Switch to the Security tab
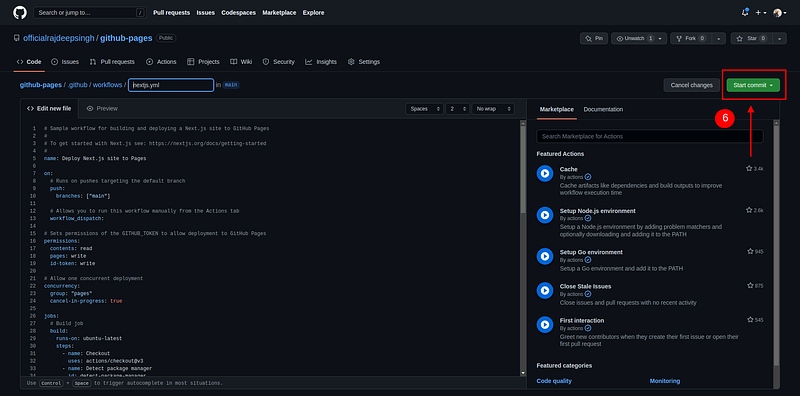Image resolution: width=800 pixels, height=396 pixels. (279, 62)
